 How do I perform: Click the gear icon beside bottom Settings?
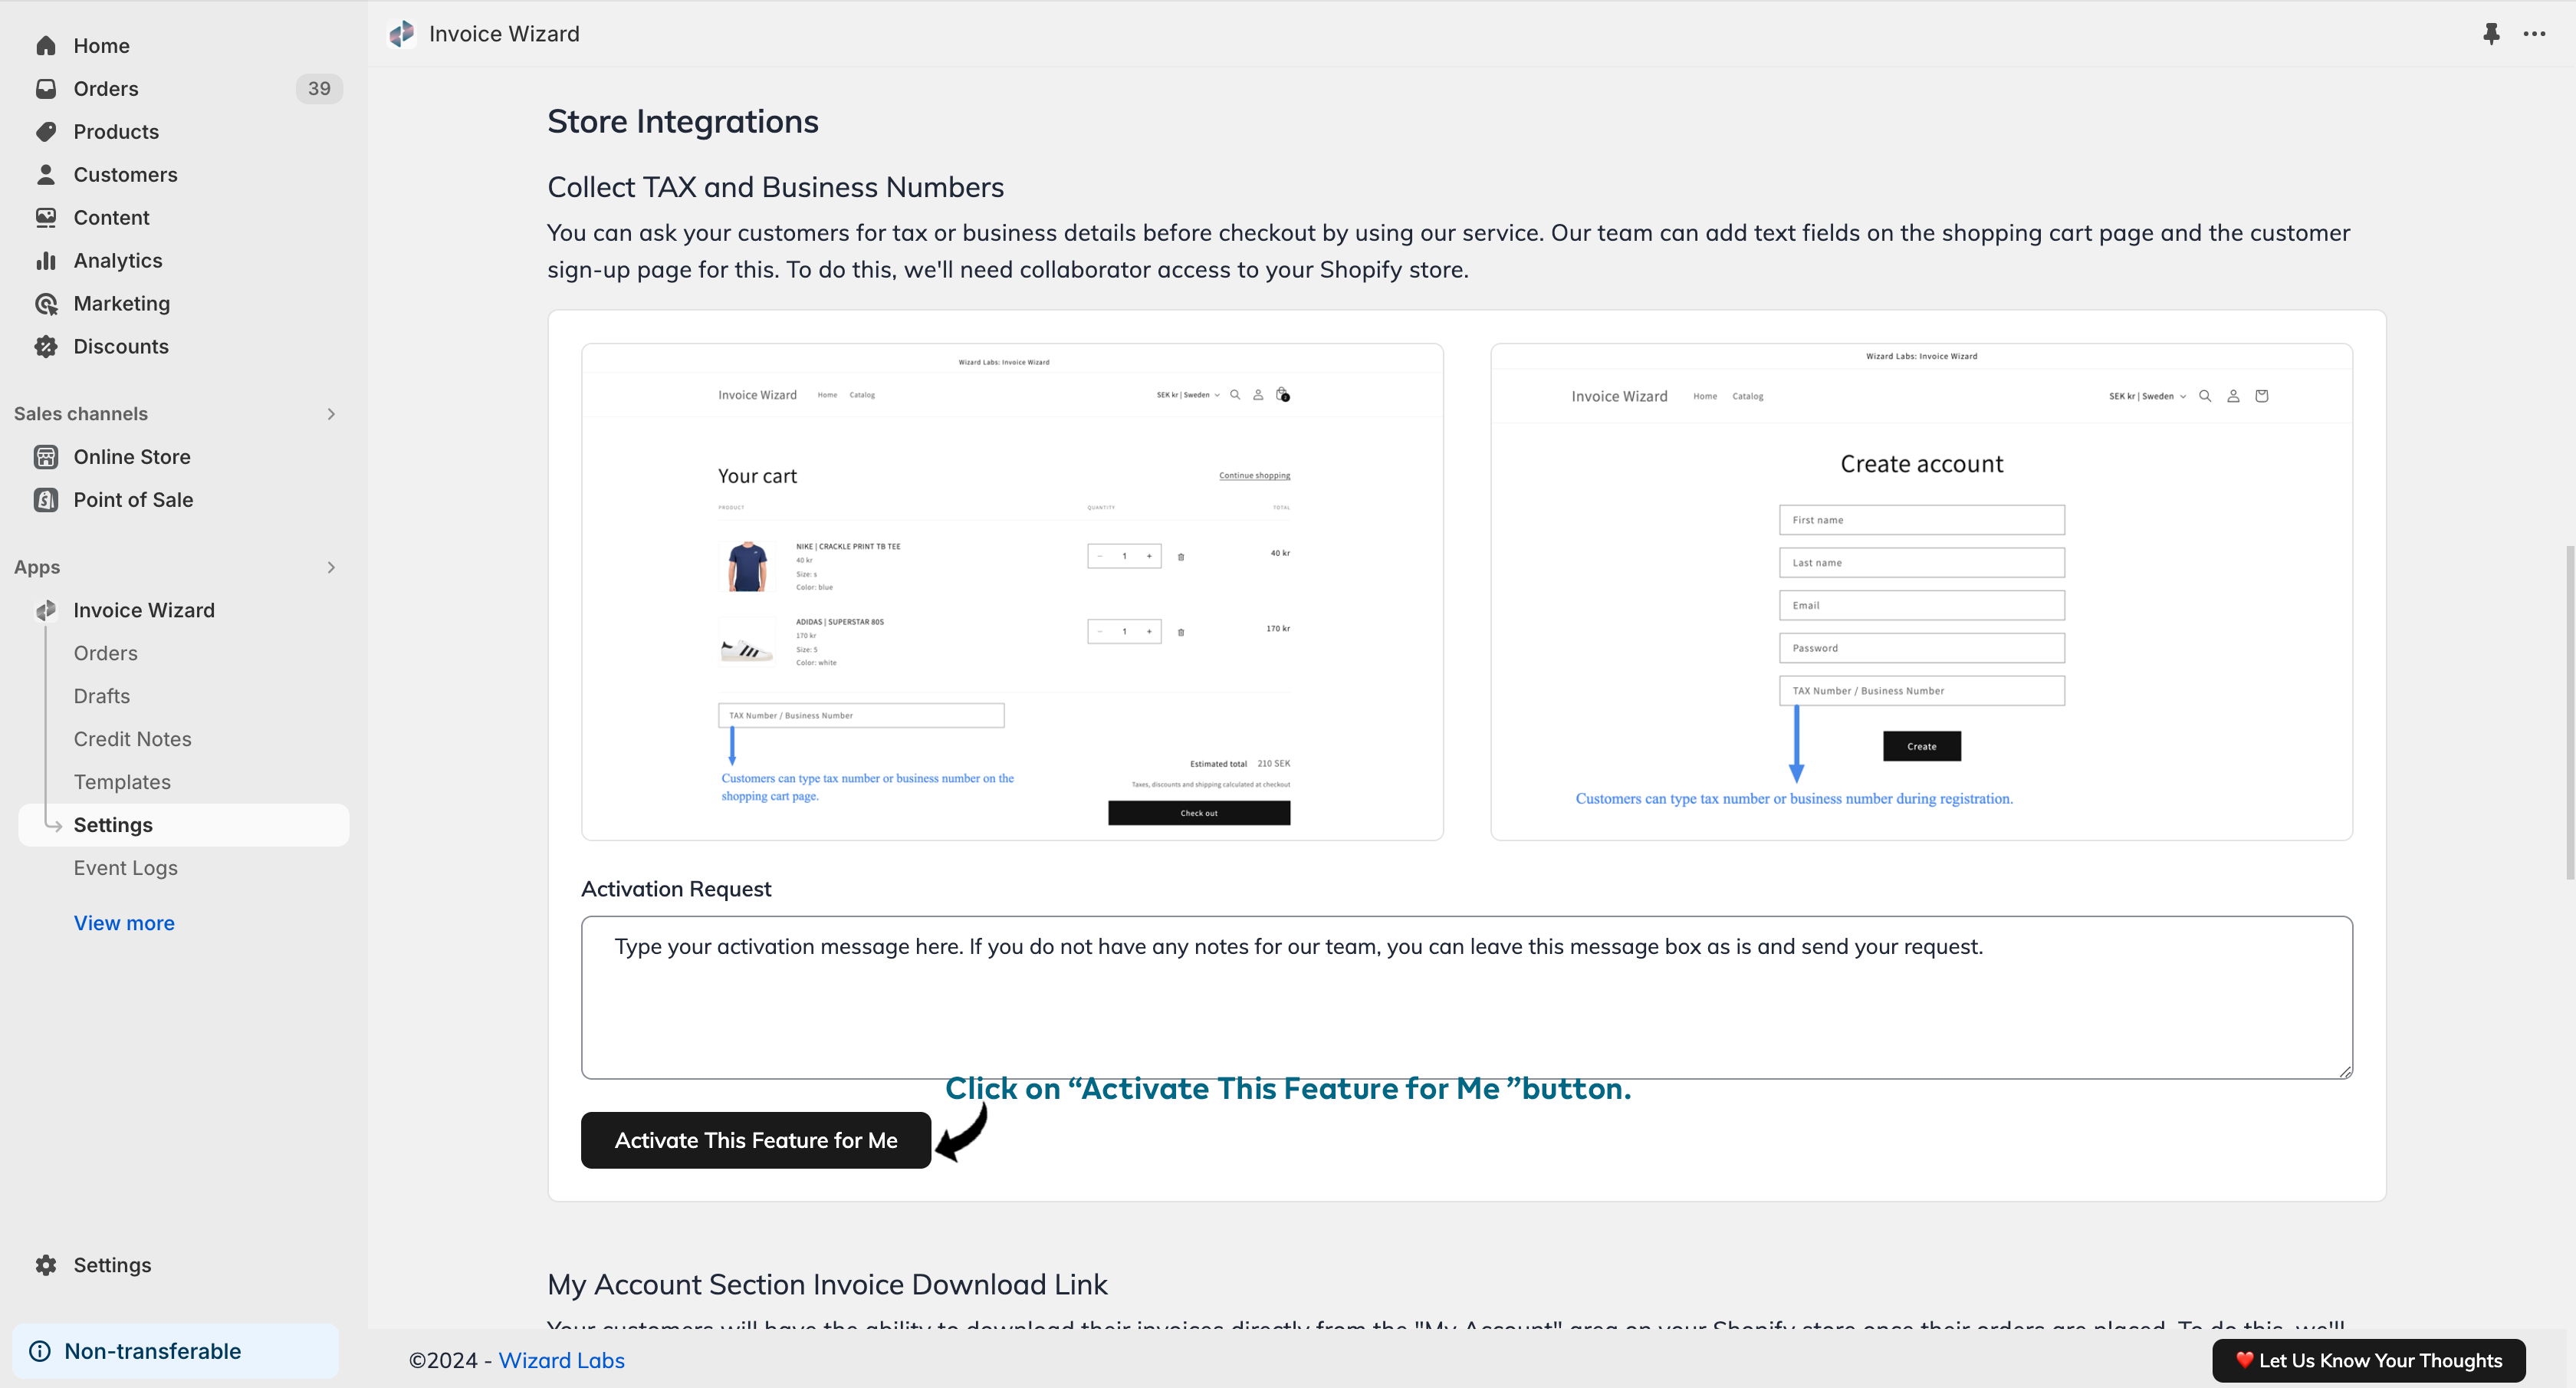pyautogui.click(x=46, y=1265)
